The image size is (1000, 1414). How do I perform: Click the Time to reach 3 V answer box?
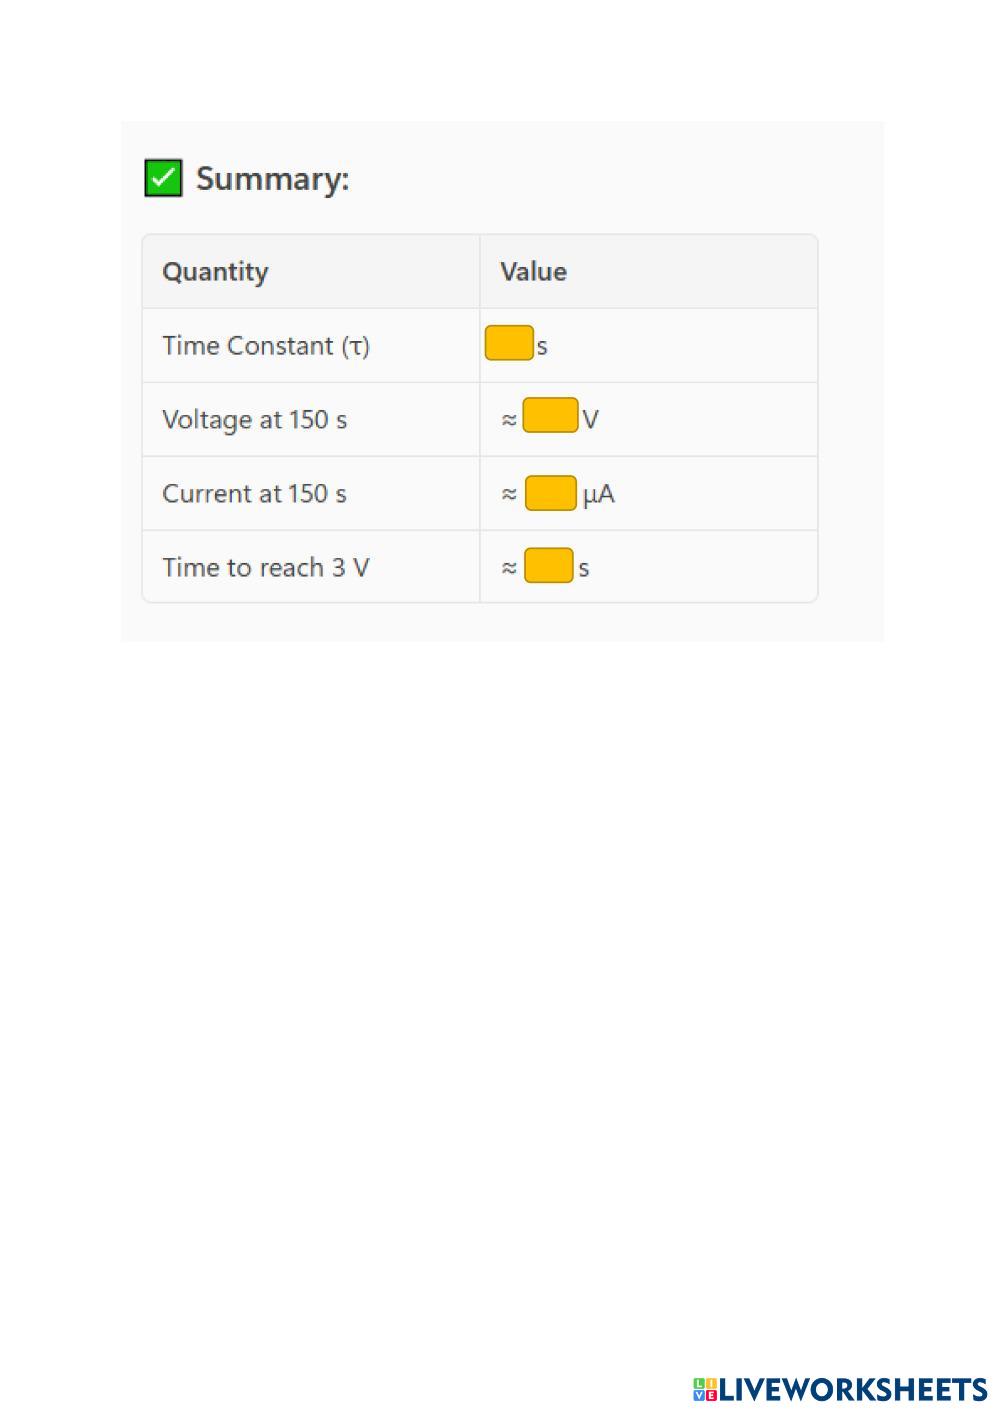(x=549, y=565)
